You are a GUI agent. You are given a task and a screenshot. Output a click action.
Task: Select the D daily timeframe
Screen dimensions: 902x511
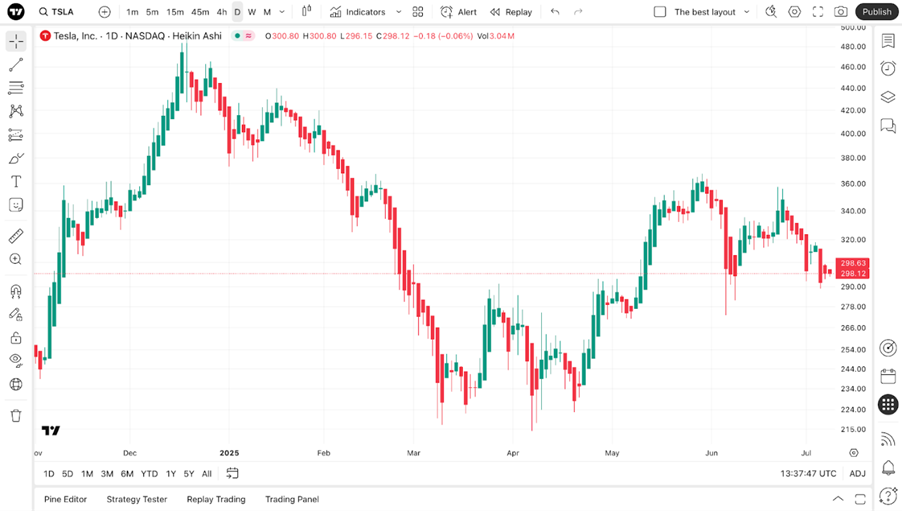point(237,12)
